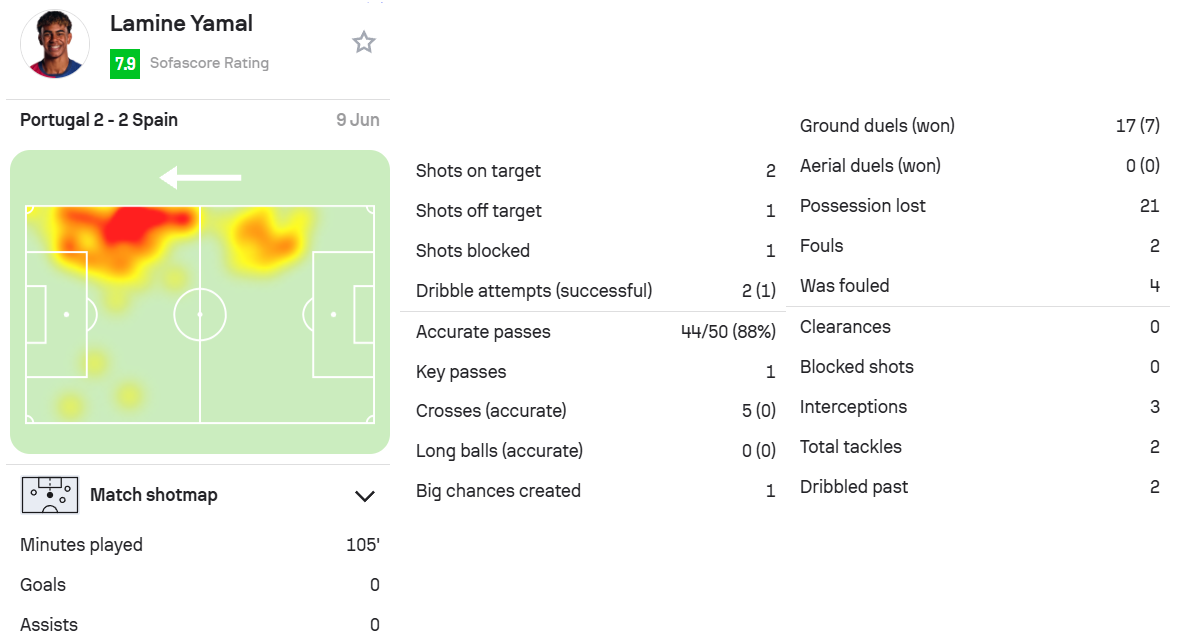Screen dimensions: 1179x641
Task: Select the Interceptions stat row
Action: tap(980, 407)
